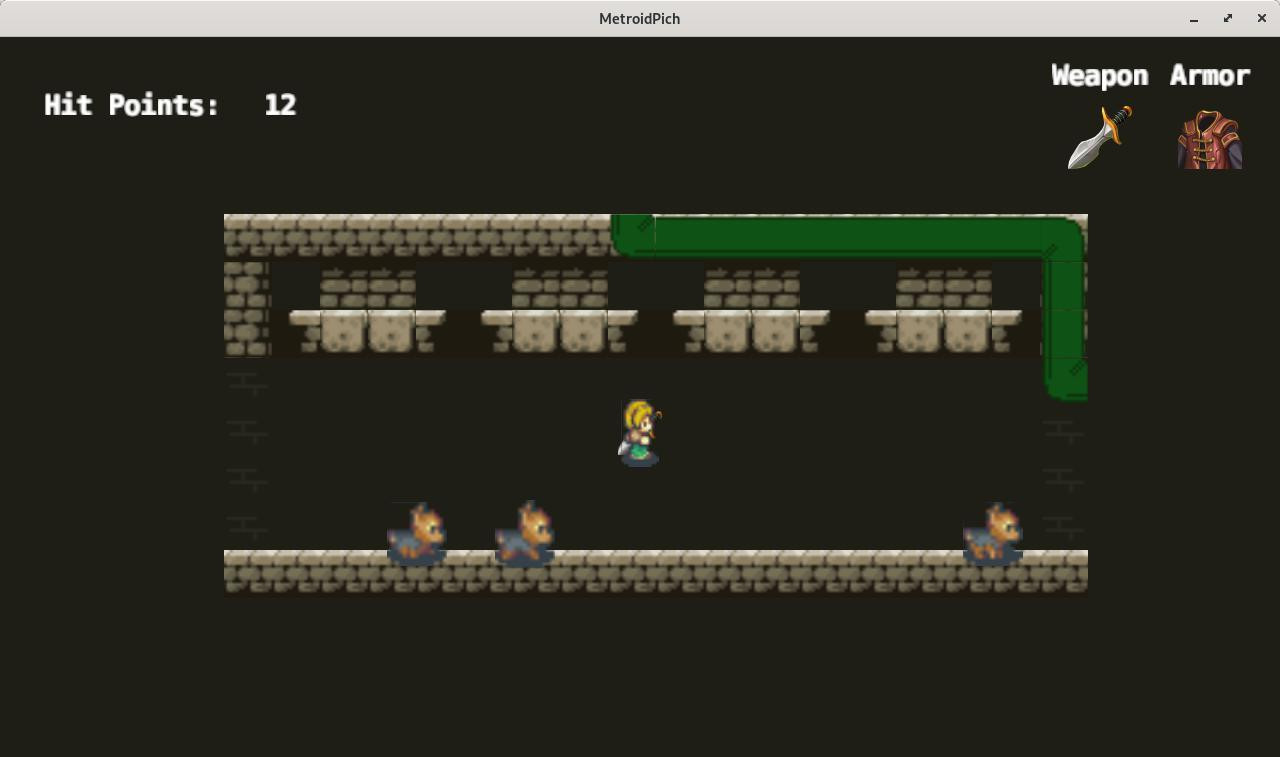Screen dimensions: 1280x757
Task: Select the red armor icon
Action: [x=1210, y=139]
